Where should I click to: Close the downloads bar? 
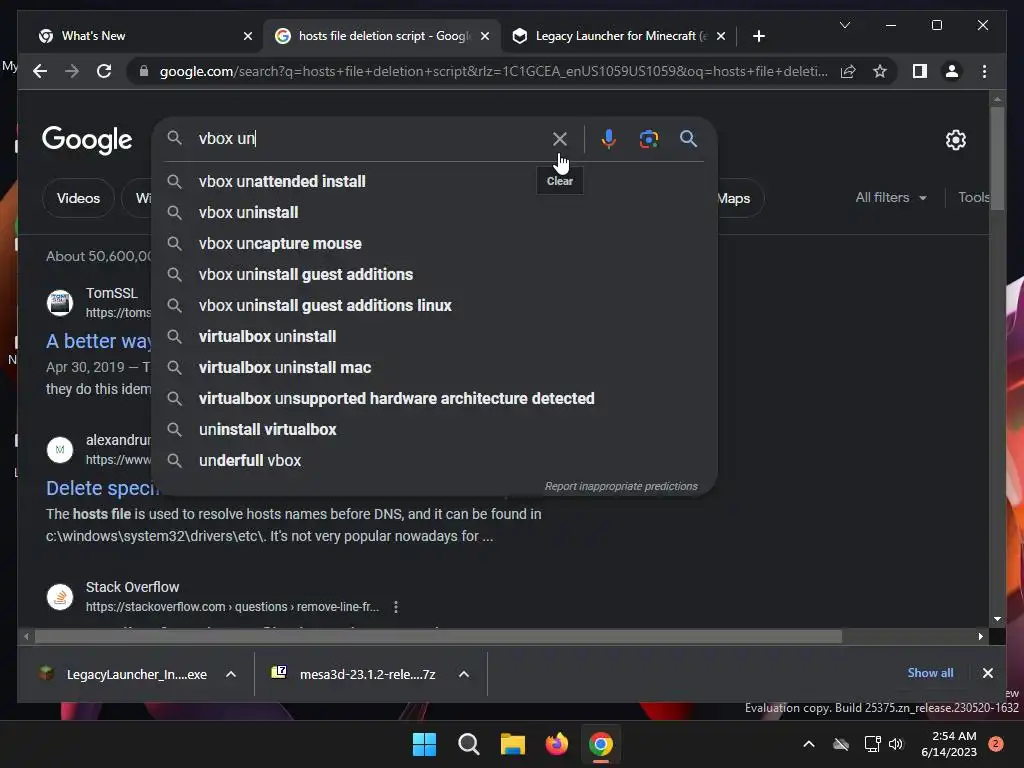(x=987, y=673)
